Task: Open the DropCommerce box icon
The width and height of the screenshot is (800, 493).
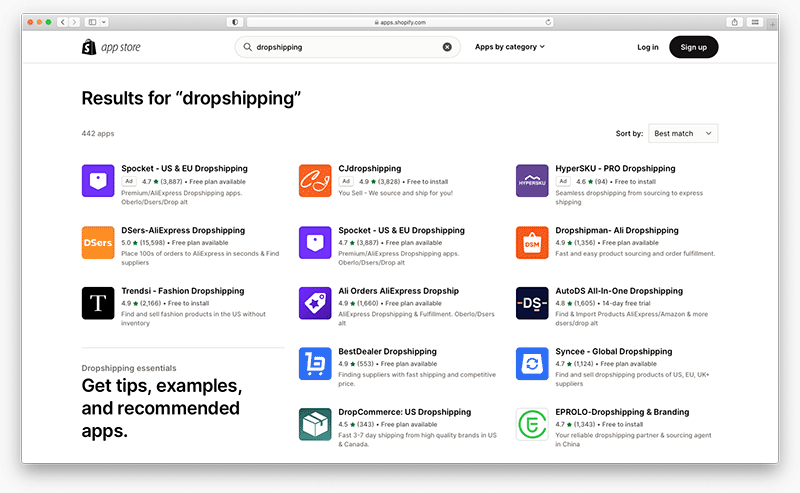Action: click(315, 424)
